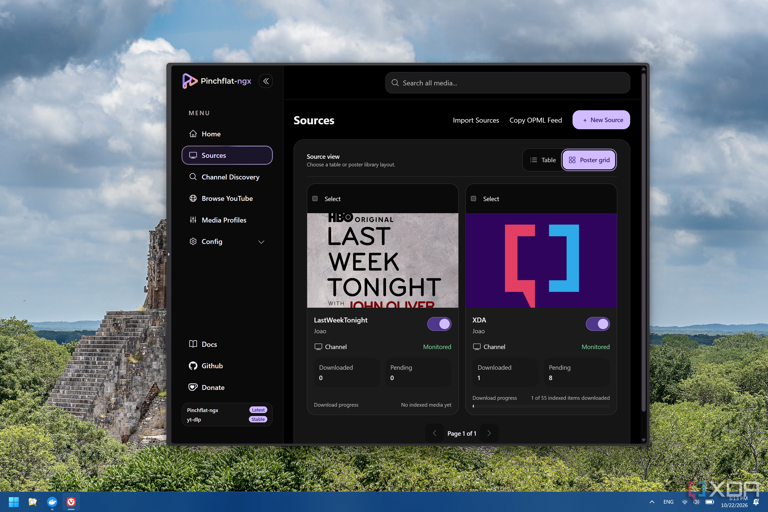Check the Select box on LastWeekTonight card
768x512 pixels.
tap(315, 198)
